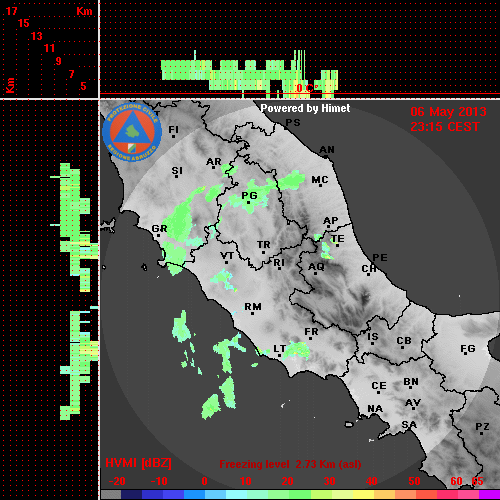Viewport: 500px width, 500px height.
Task: Click the 30 value on the dBZ scale
Action: coord(329,481)
